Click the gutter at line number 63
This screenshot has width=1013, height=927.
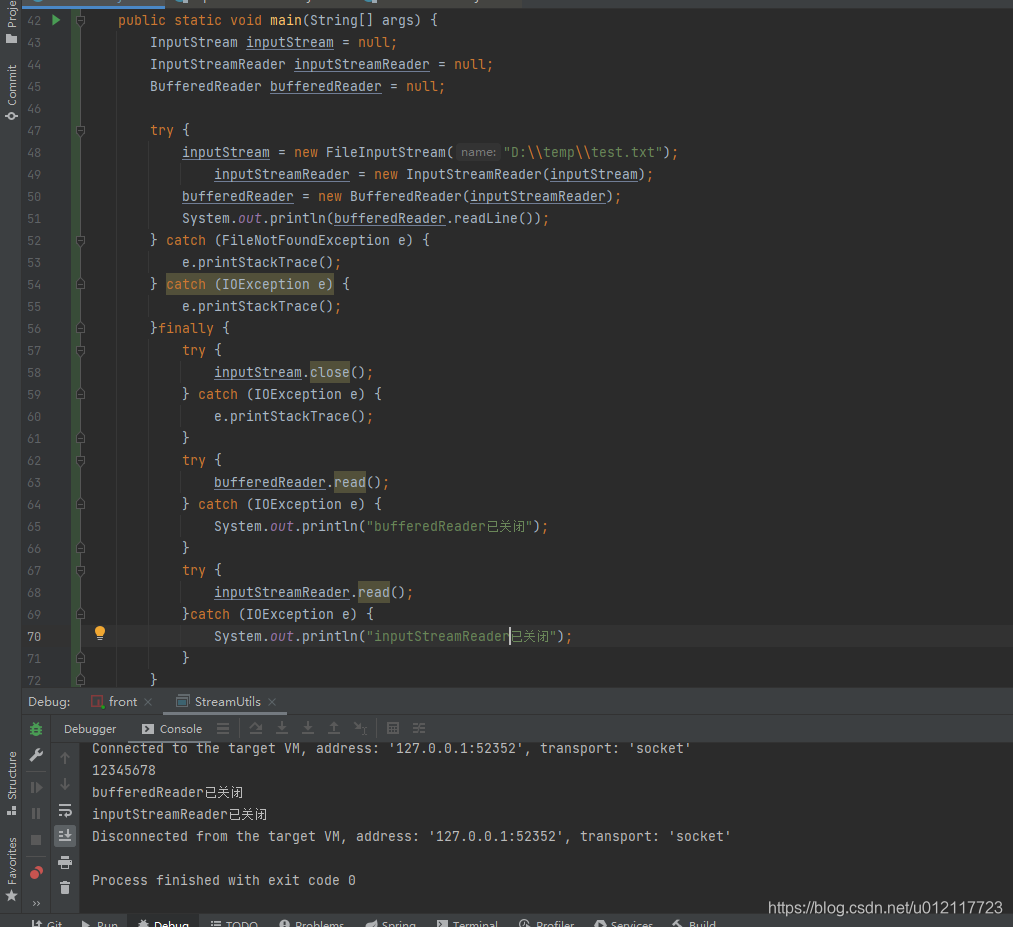pos(34,483)
